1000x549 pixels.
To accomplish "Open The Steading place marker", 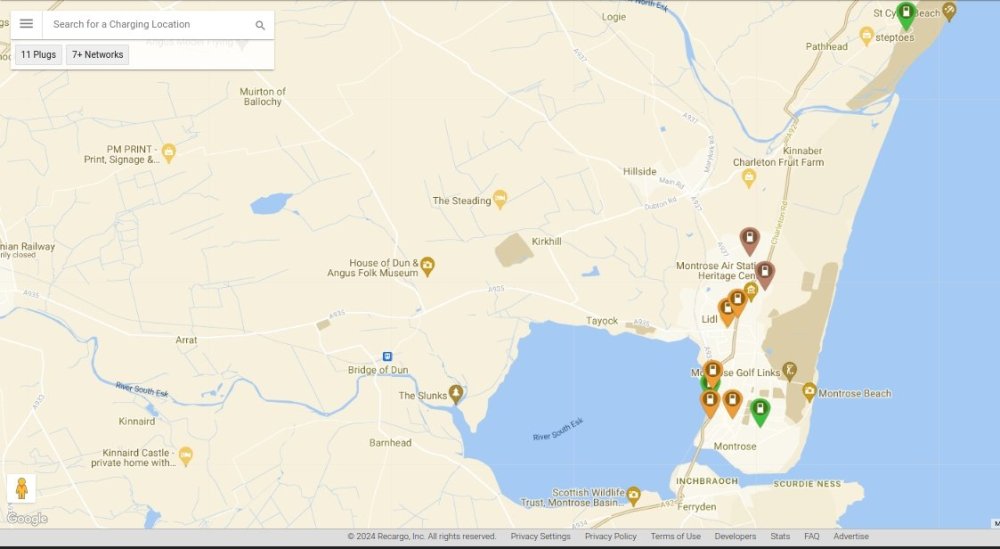I will 500,199.
